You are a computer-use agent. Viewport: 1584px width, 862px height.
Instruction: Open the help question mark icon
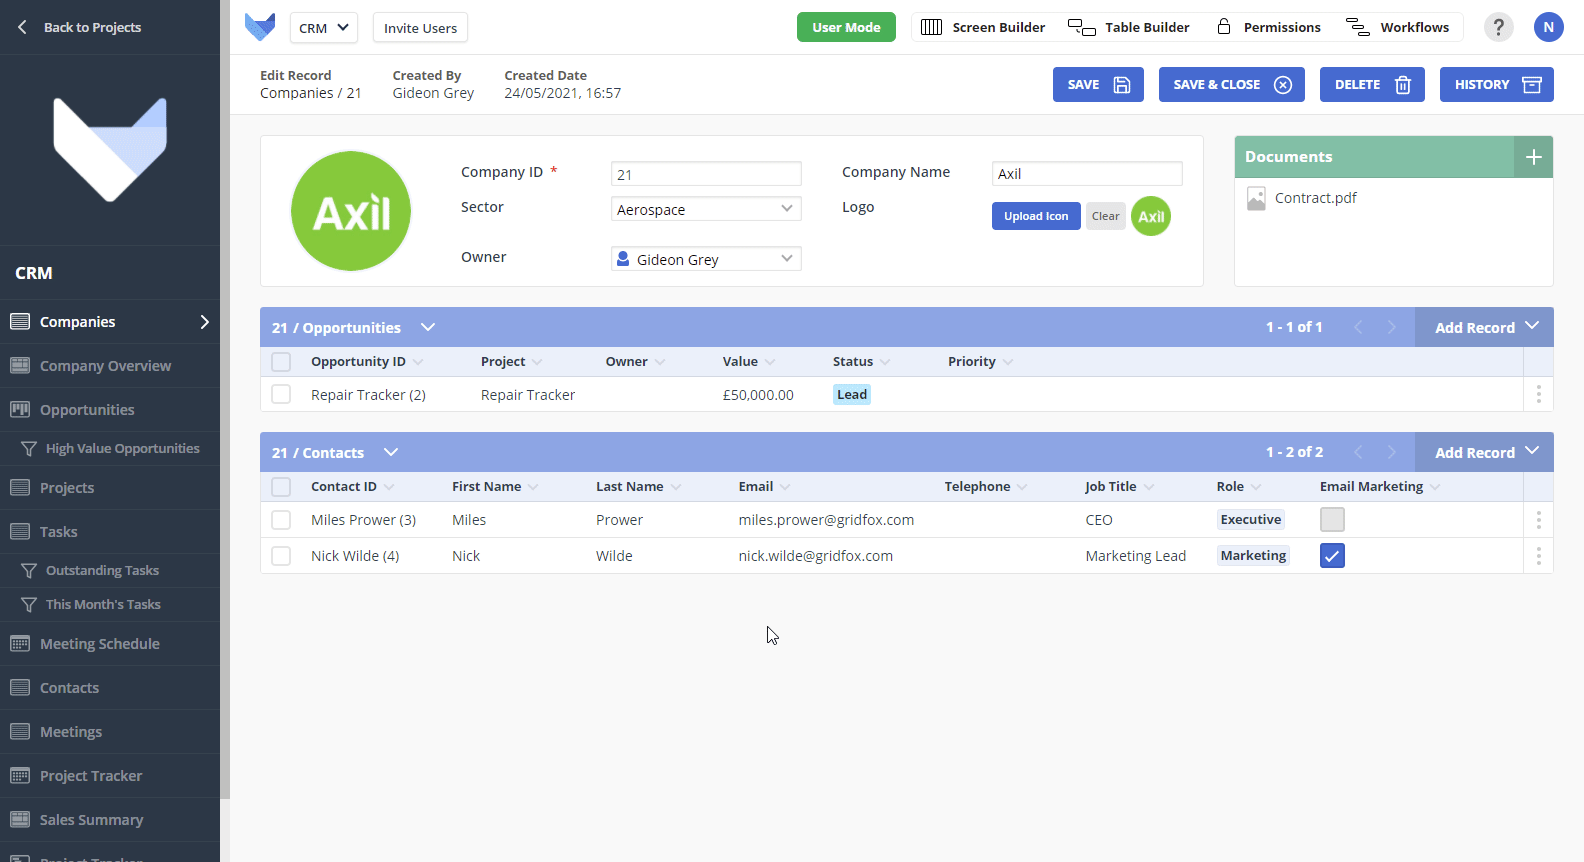point(1498,27)
